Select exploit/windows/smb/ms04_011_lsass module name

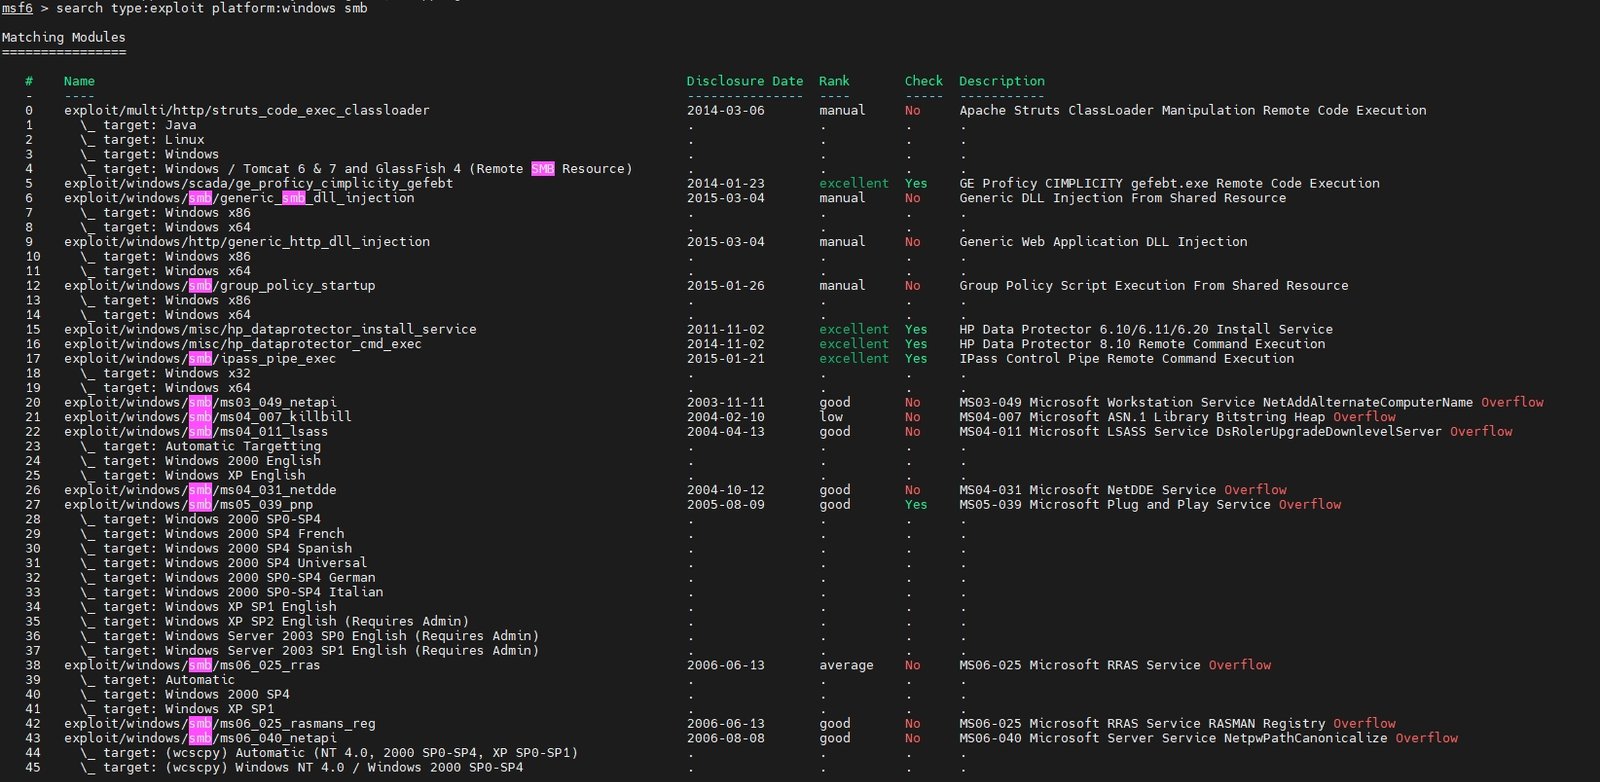[196, 432]
